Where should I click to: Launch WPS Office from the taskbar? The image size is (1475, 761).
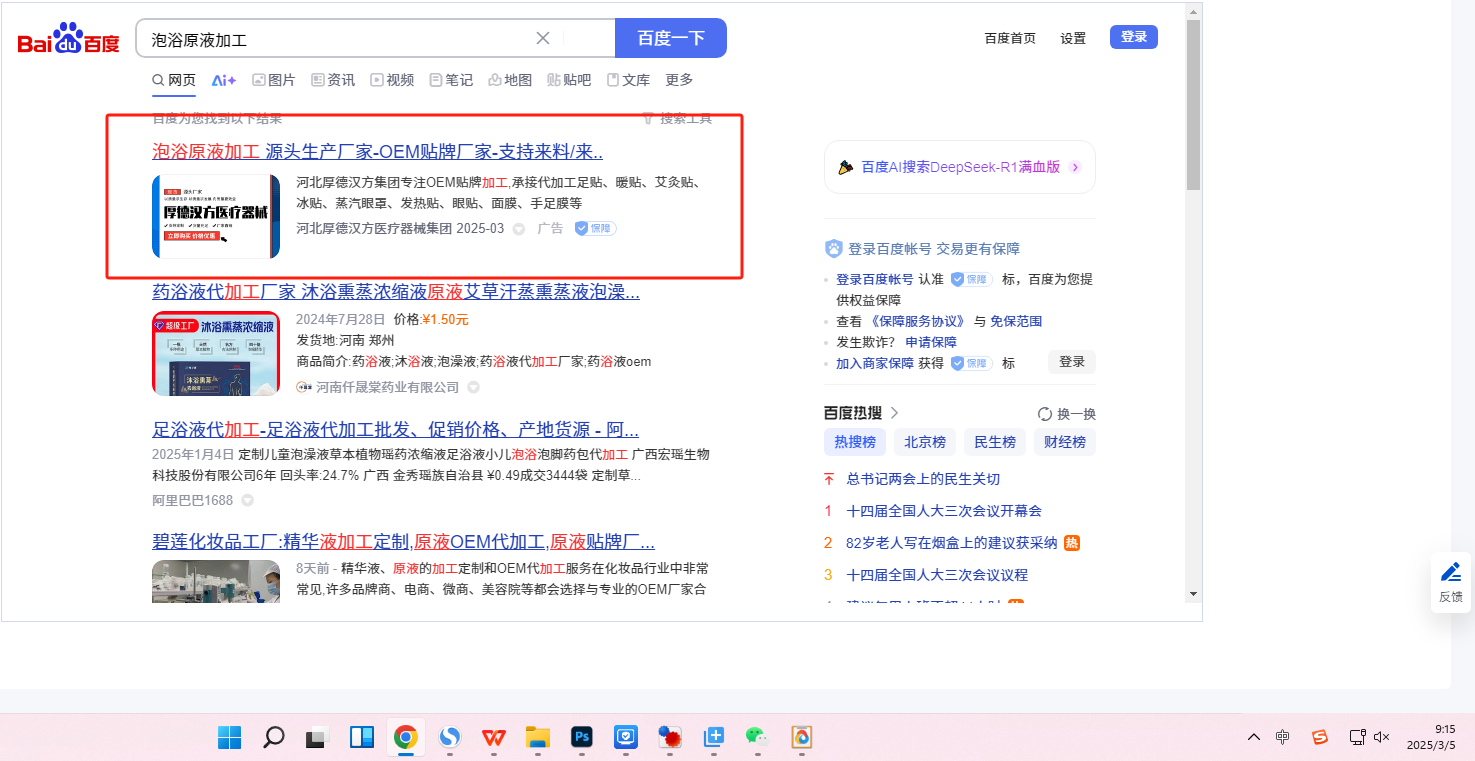[494, 738]
